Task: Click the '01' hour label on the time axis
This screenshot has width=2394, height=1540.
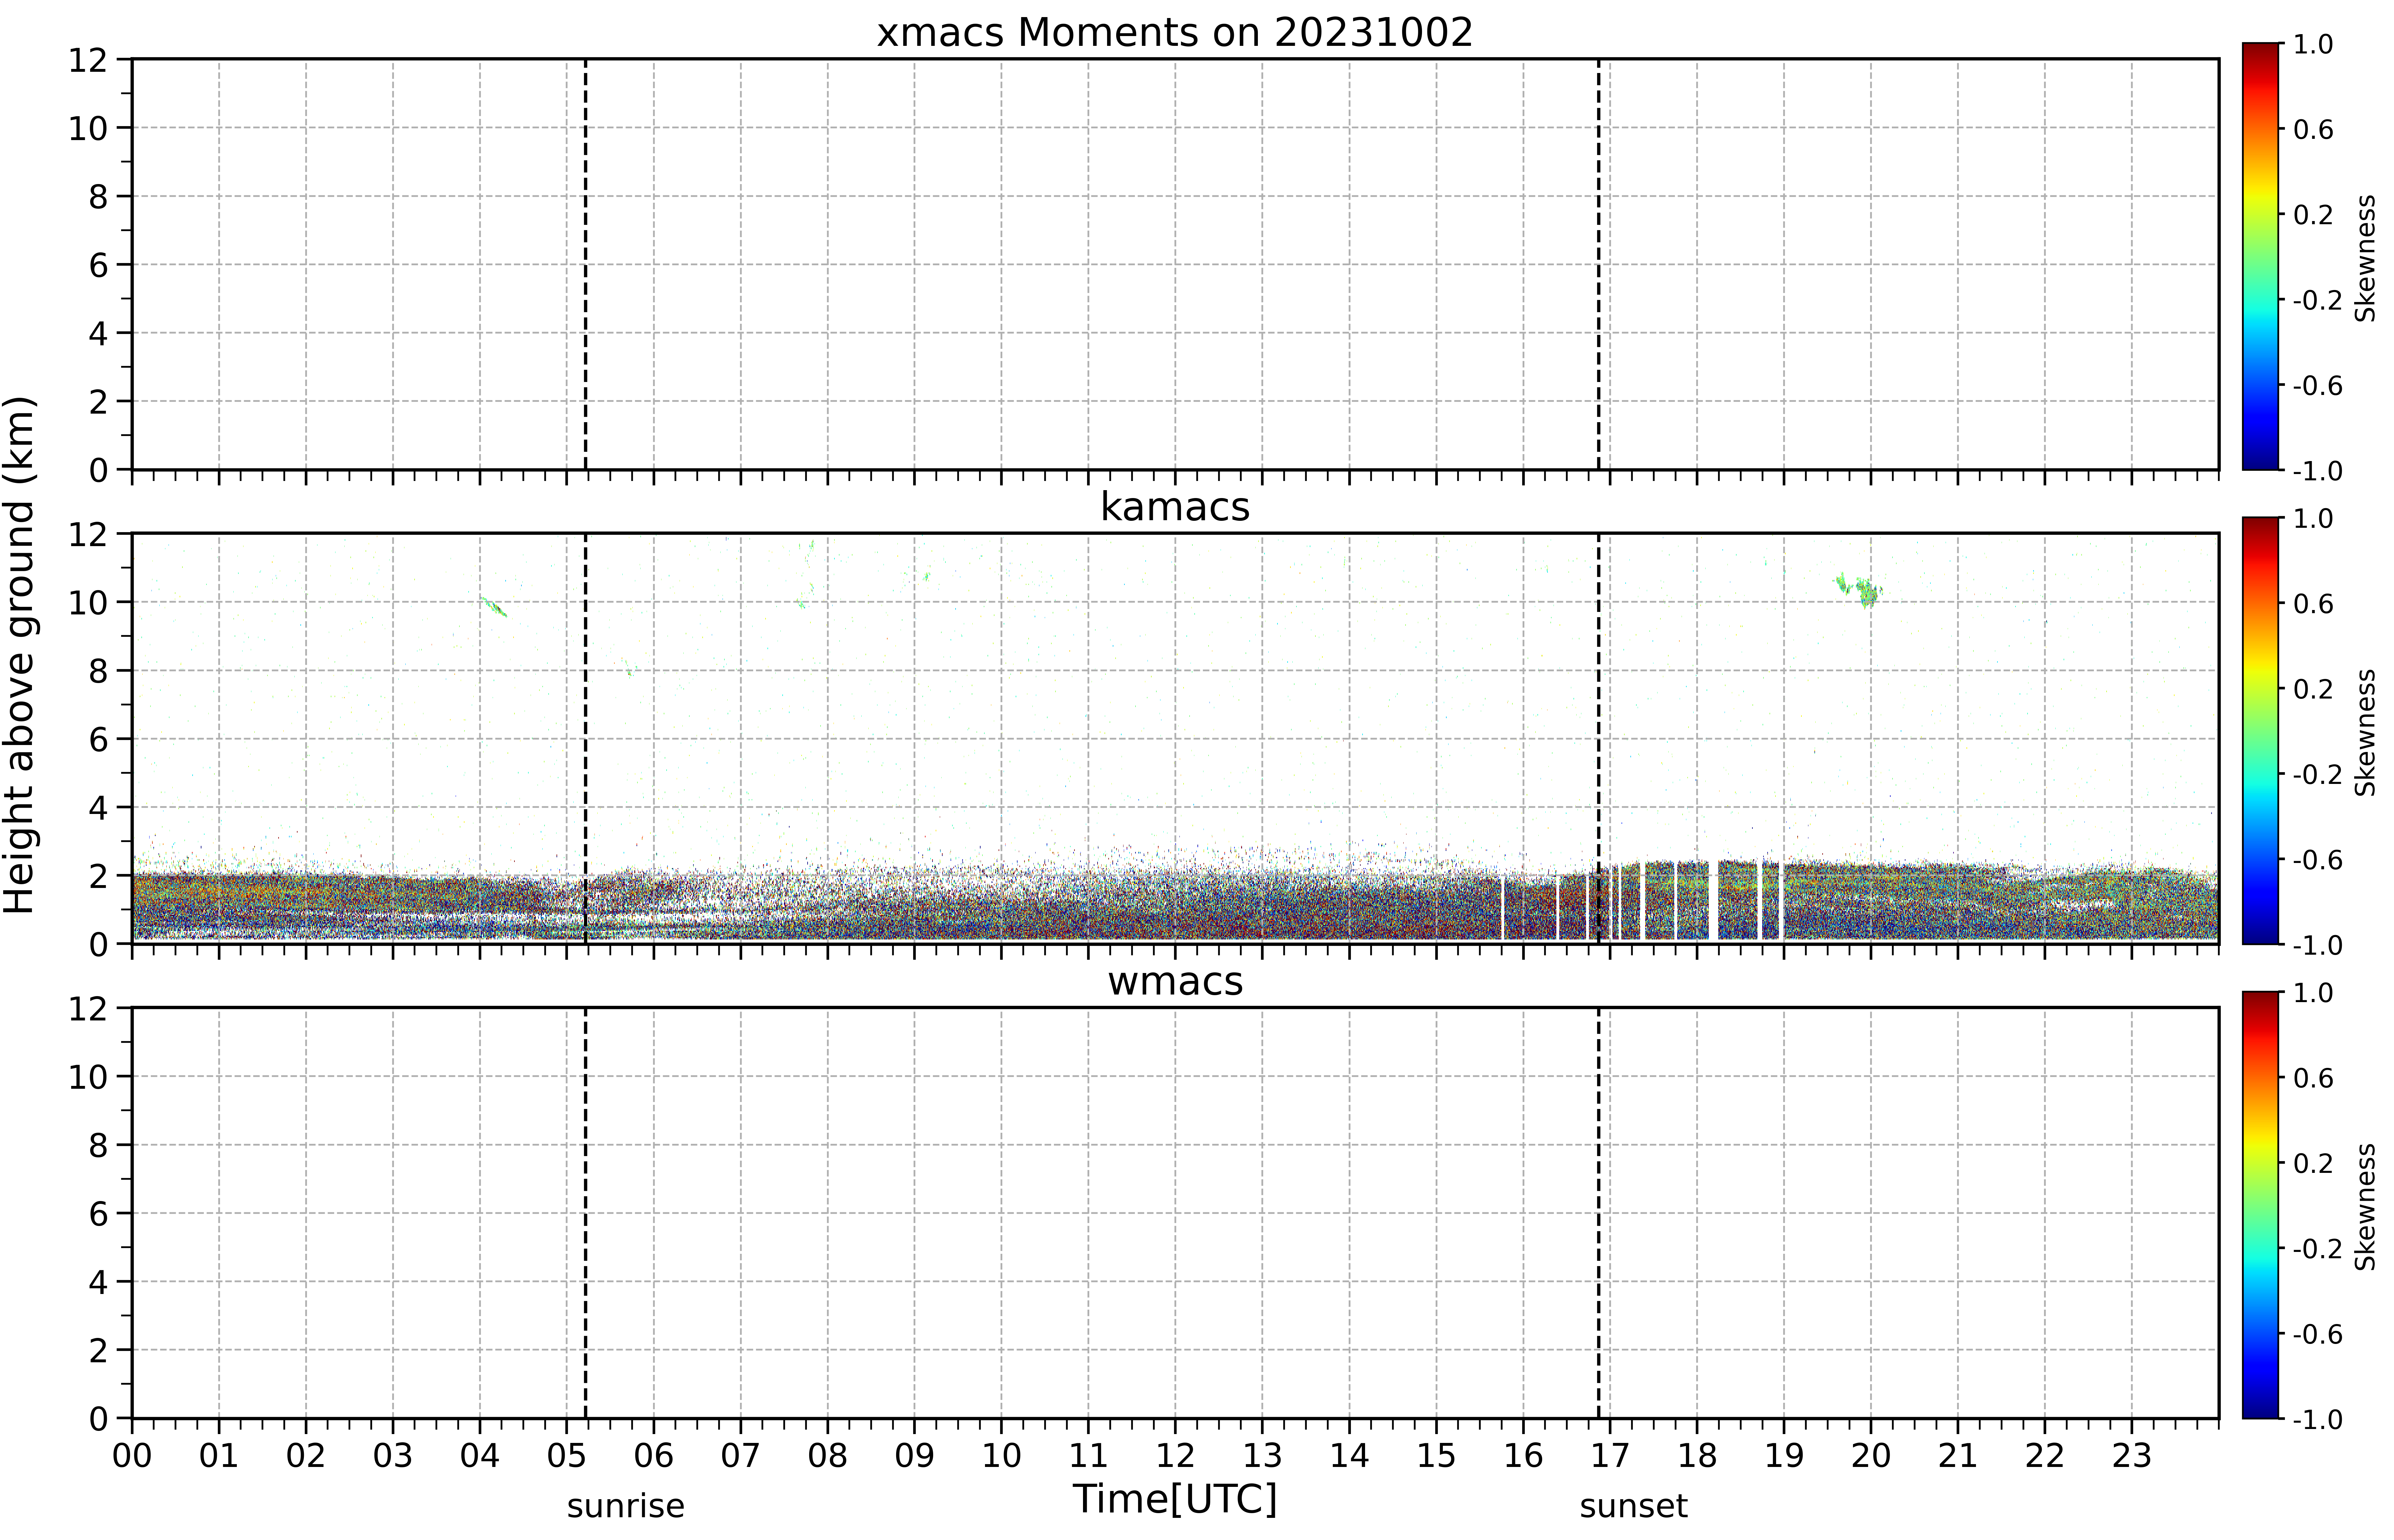Action: [219, 1456]
